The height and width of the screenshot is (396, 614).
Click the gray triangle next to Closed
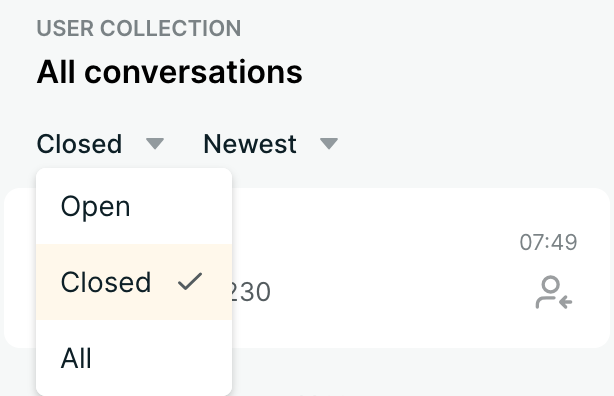(x=155, y=143)
